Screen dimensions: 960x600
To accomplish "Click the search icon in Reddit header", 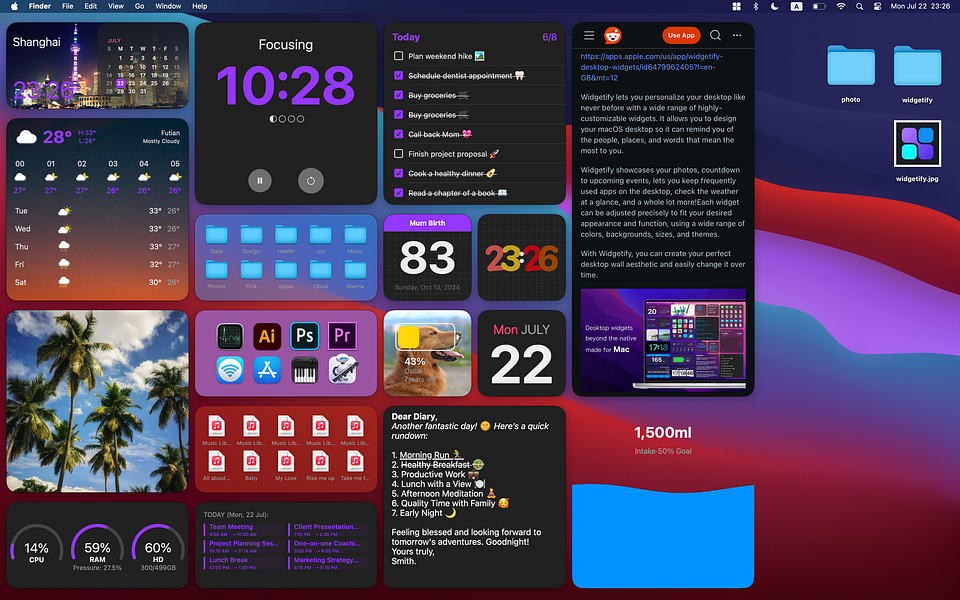I will 715,35.
